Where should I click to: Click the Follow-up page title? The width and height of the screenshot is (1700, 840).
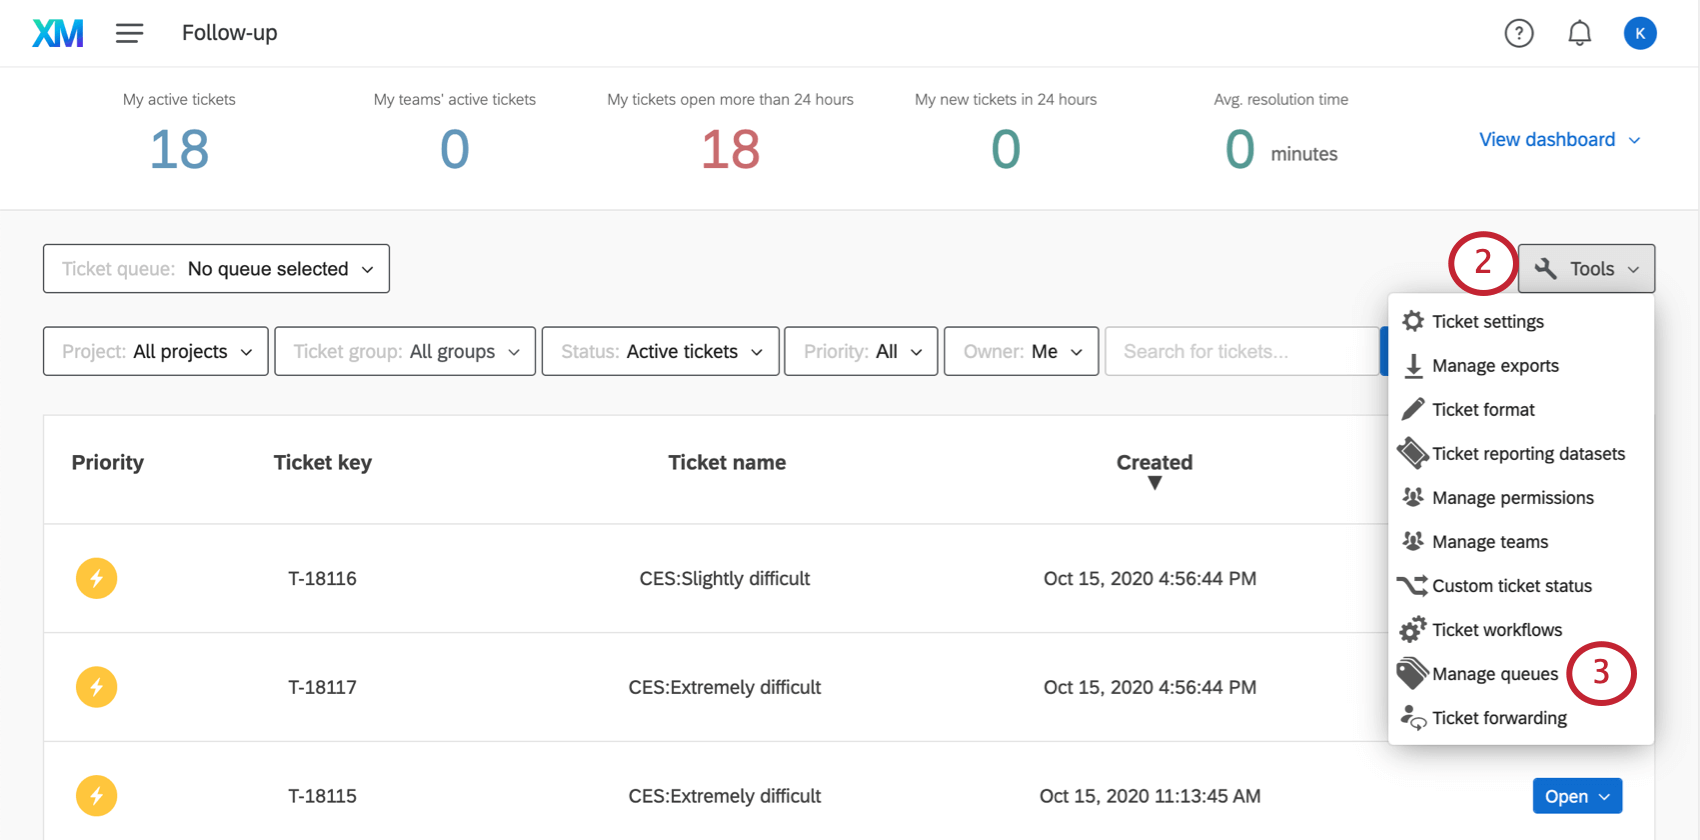click(x=230, y=33)
